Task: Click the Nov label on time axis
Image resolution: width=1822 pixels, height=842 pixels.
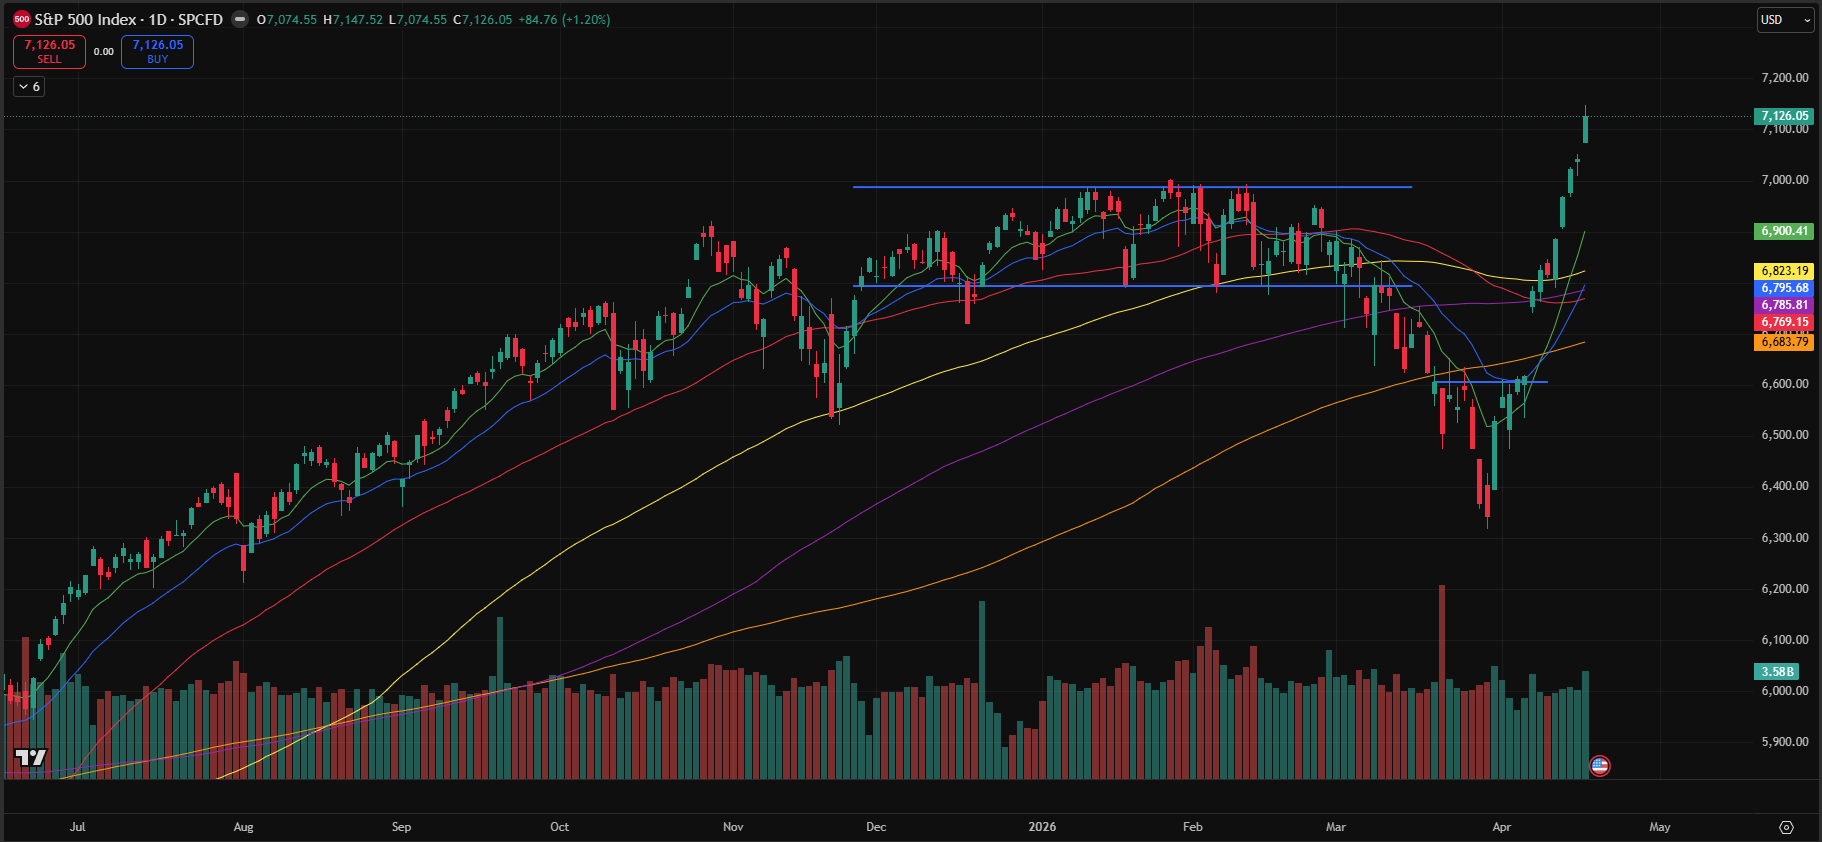Action: (x=733, y=827)
